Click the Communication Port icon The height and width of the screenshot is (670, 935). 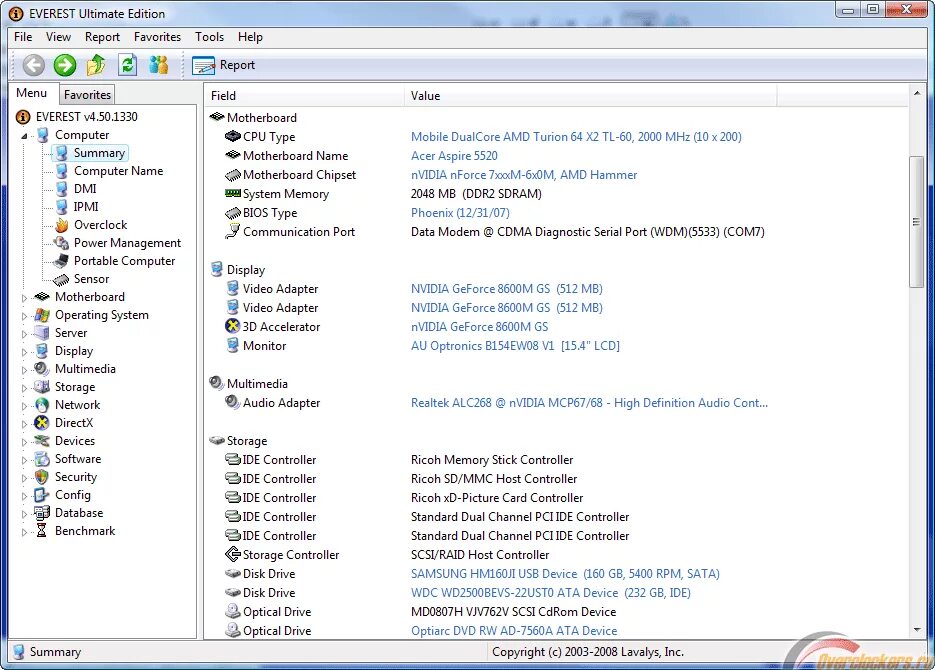point(233,231)
